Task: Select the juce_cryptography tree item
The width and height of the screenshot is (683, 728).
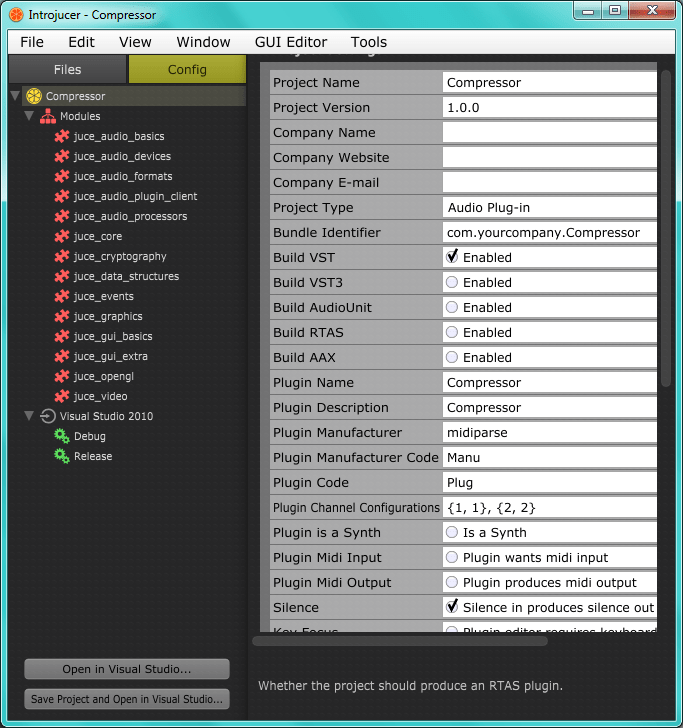Action: 120,256
